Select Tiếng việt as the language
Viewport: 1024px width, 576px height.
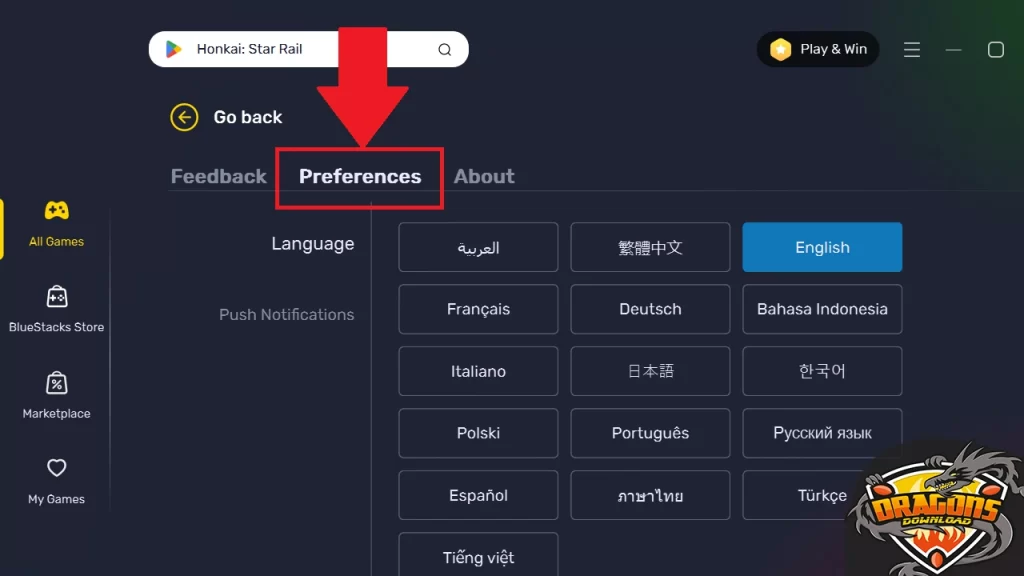coord(478,556)
